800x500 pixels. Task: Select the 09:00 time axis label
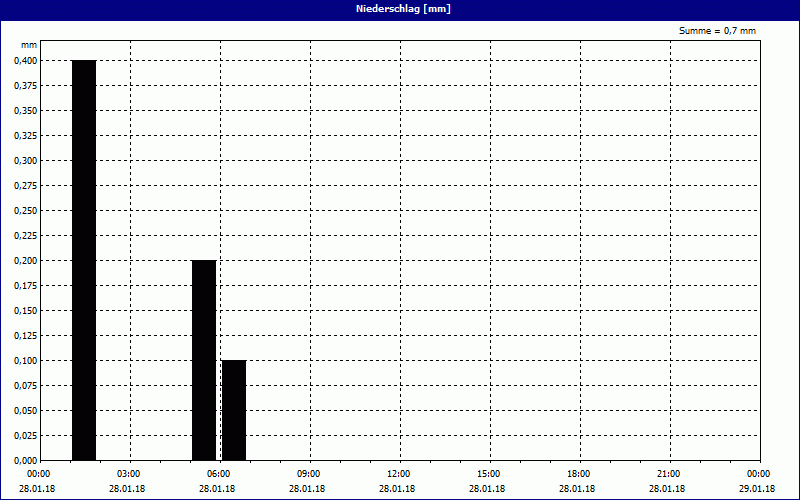tap(308, 474)
